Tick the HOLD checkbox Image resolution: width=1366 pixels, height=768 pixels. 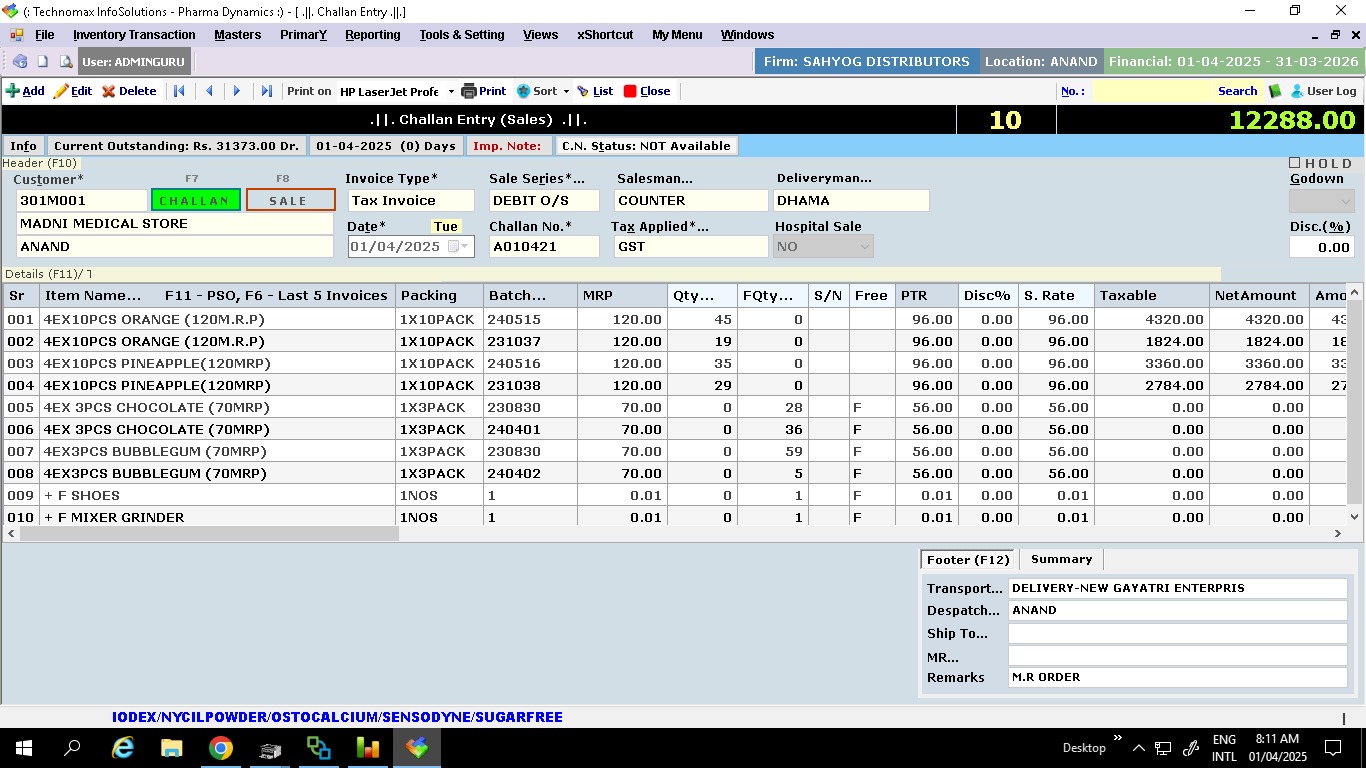(1295, 163)
